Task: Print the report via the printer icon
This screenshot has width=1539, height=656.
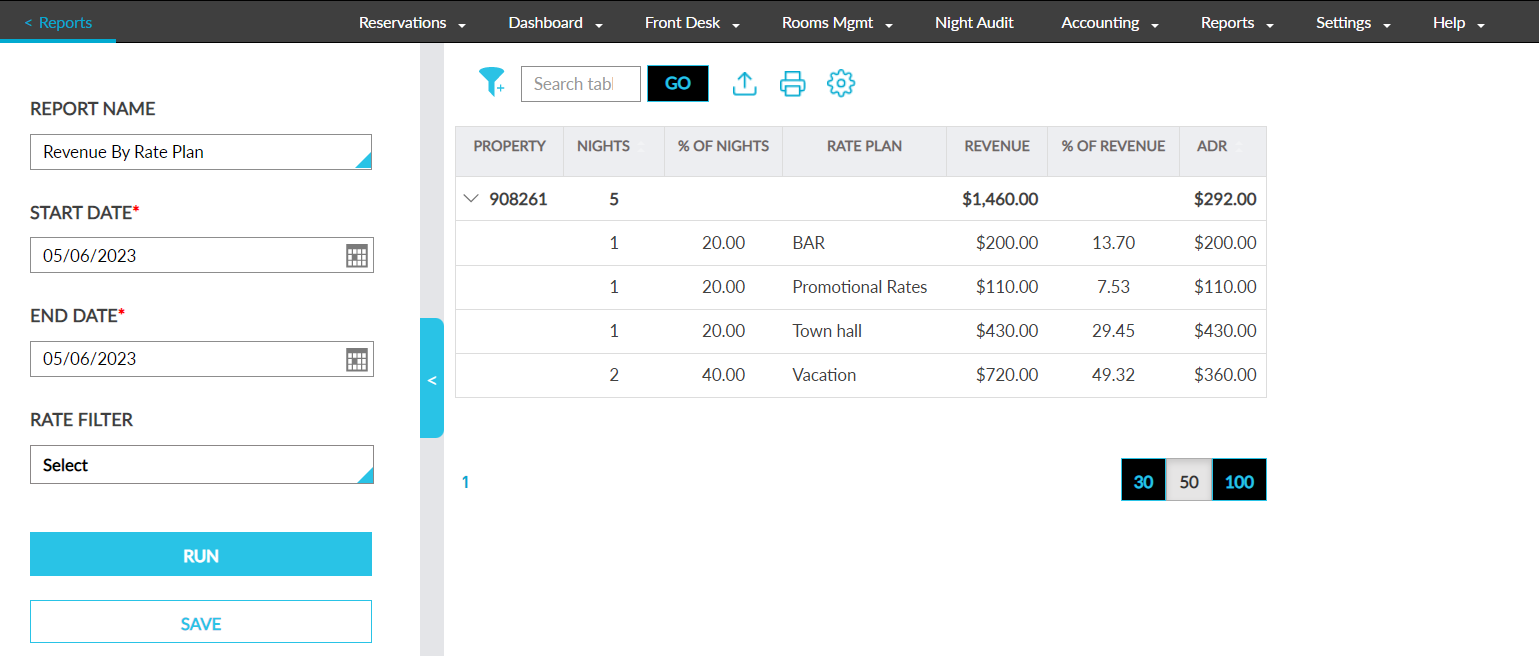Action: click(792, 84)
